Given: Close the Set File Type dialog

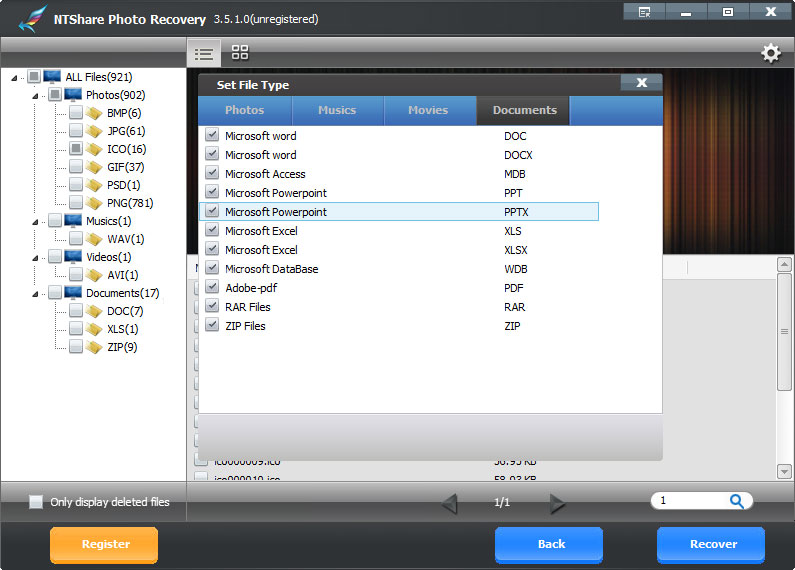Looking at the screenshot, I should 641,83.
